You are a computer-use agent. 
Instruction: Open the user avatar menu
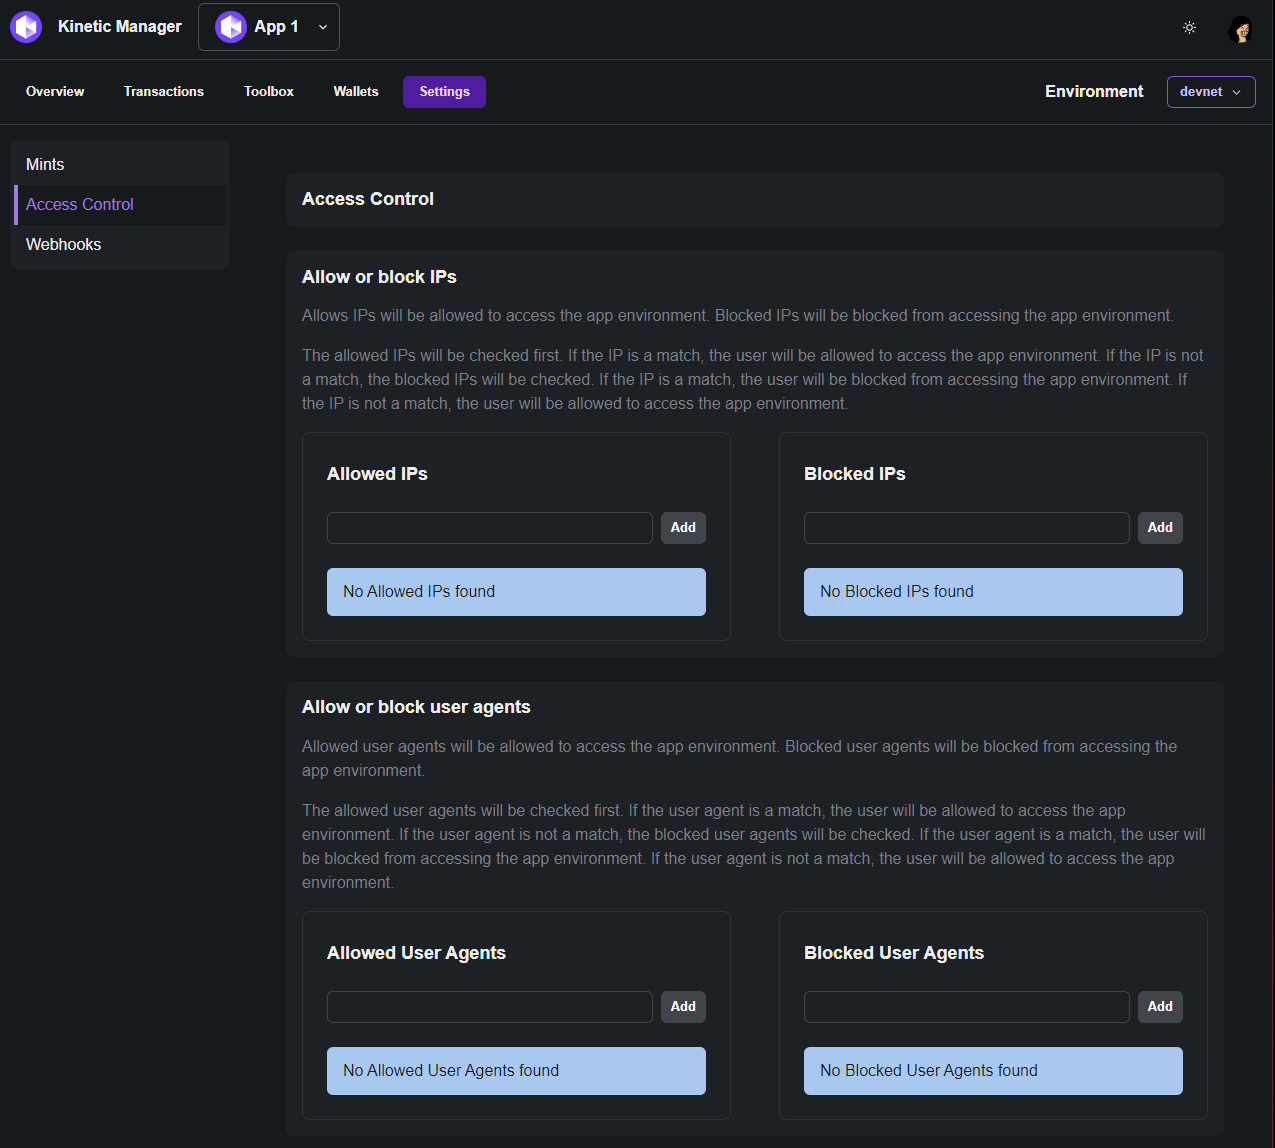pos(1241,29)
